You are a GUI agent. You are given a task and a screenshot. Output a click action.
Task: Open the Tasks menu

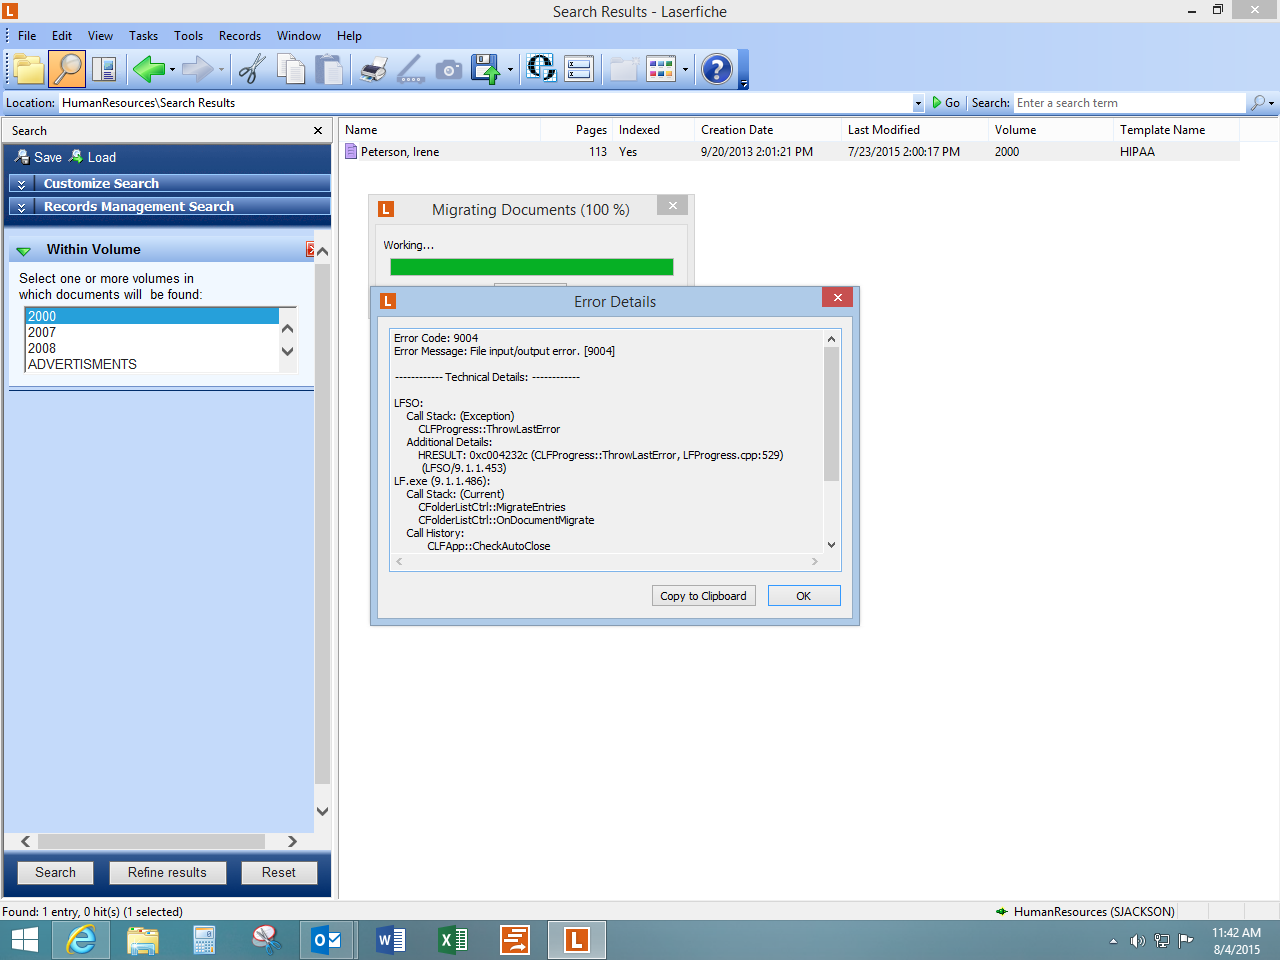click(143, 36)
